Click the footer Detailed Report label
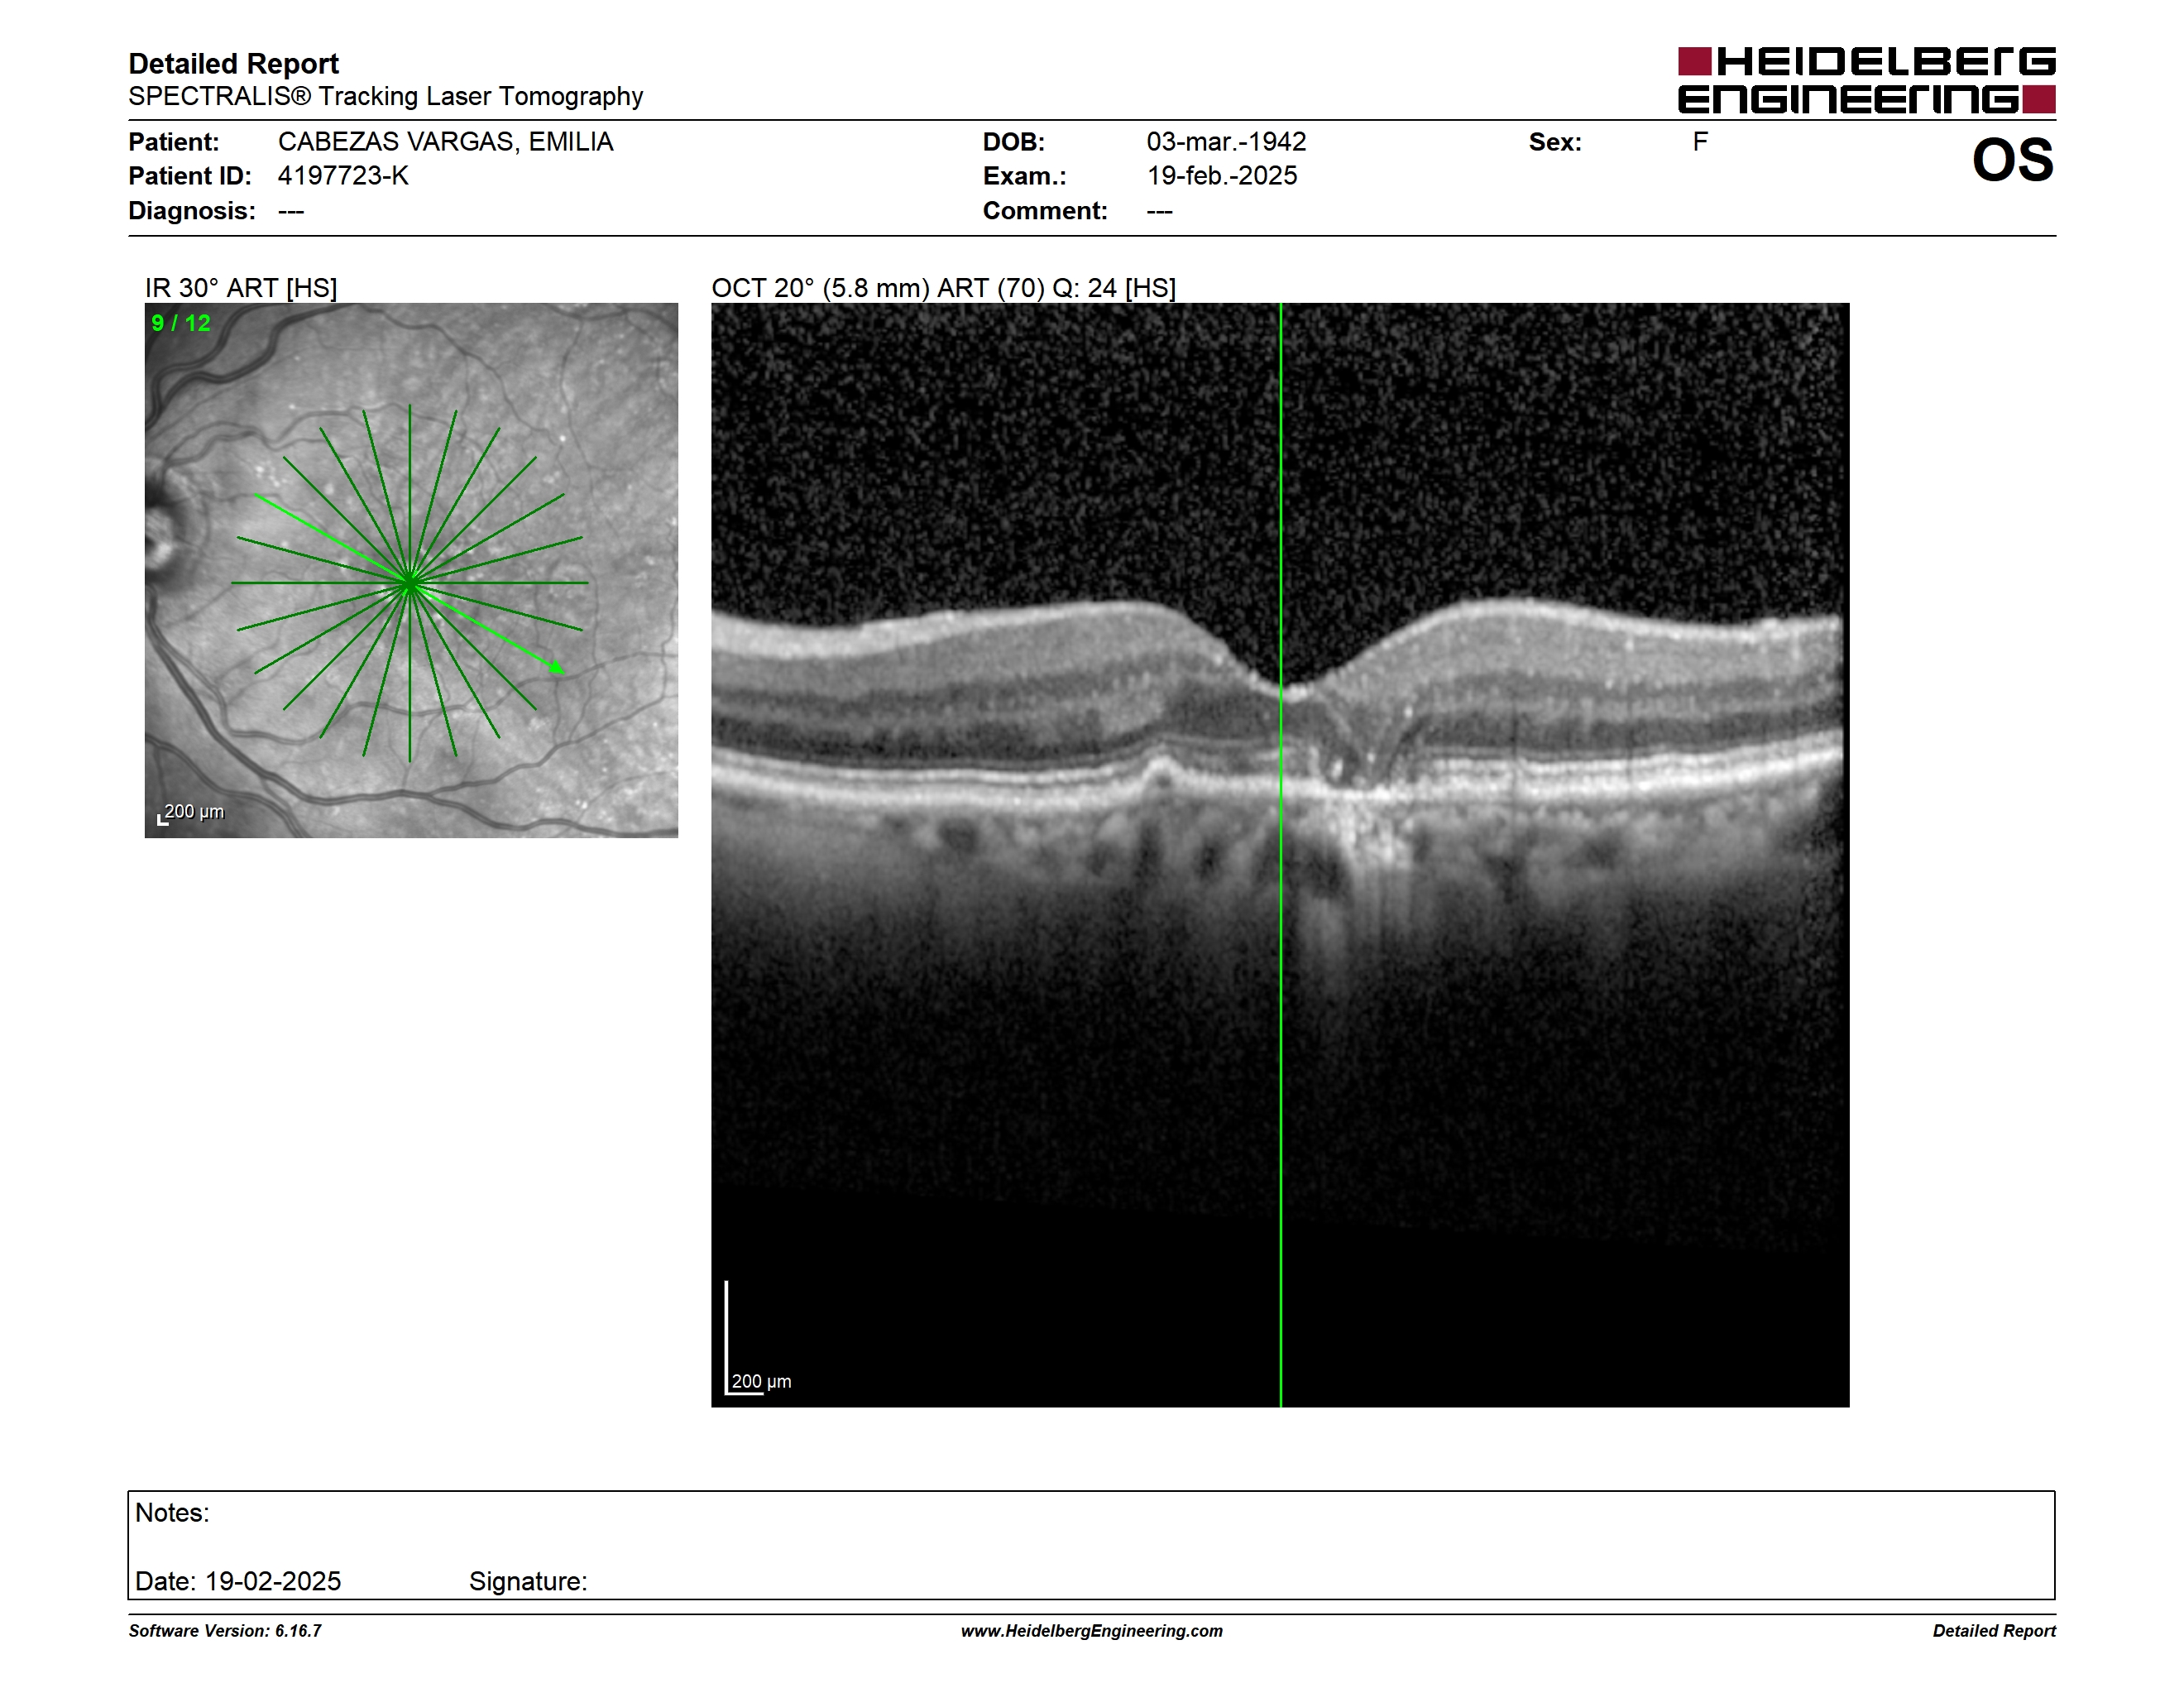Image resolution: width=2184 pixels, height=1688 pixels. point(1994,1631)
